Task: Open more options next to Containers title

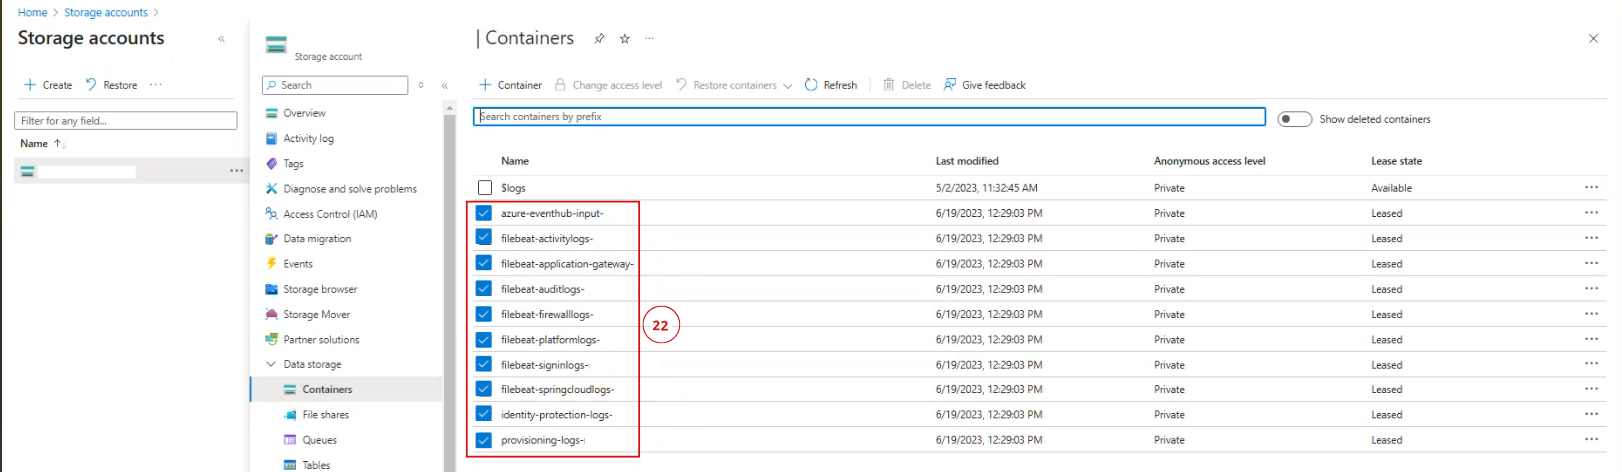Action: [x=650, y=39]
